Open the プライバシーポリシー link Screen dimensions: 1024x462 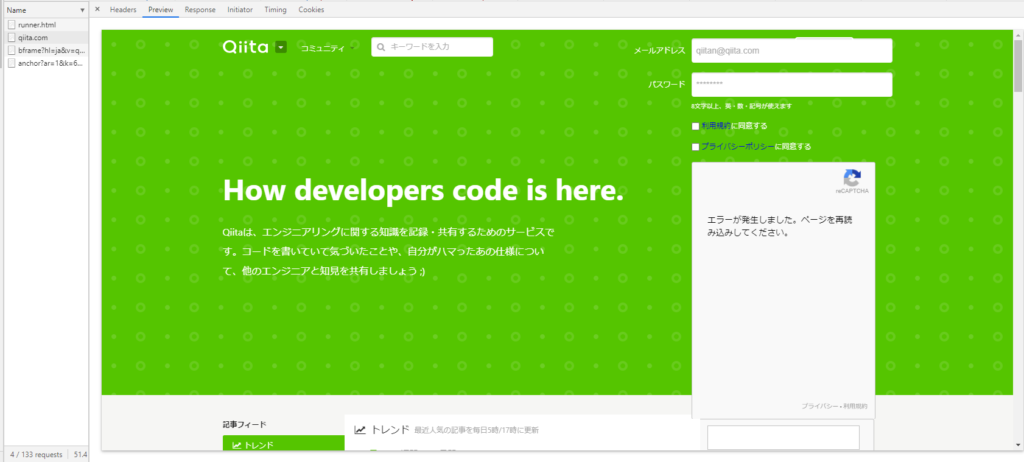tap(738, 147)
